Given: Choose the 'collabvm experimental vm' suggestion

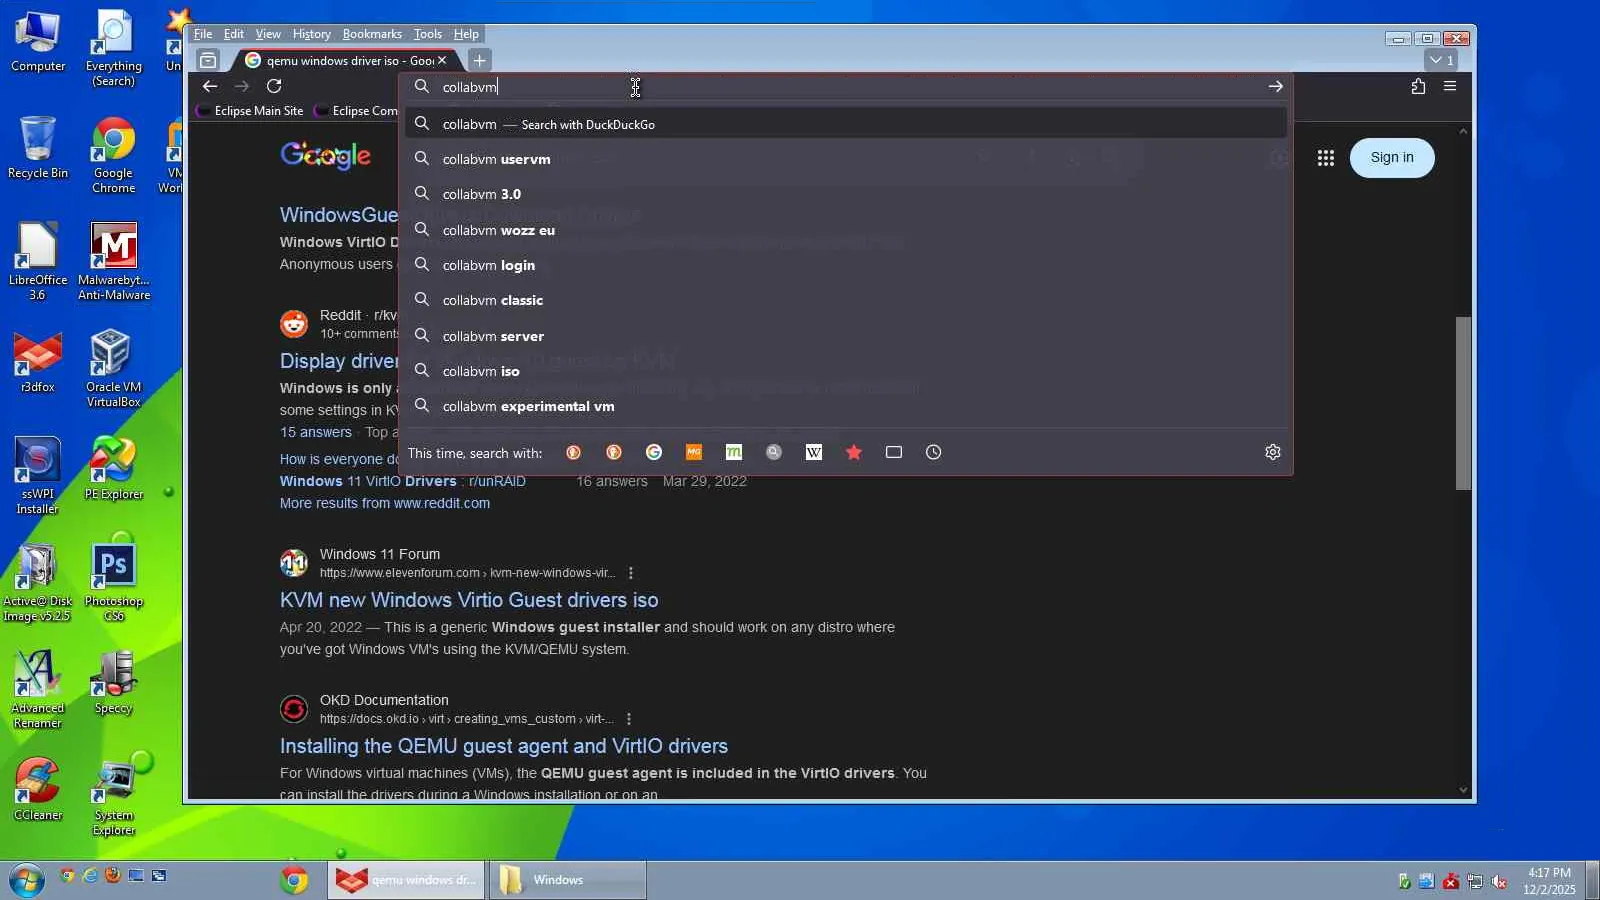Looking at the screenshot, I should pyautogui.click(x=846, y=406).
